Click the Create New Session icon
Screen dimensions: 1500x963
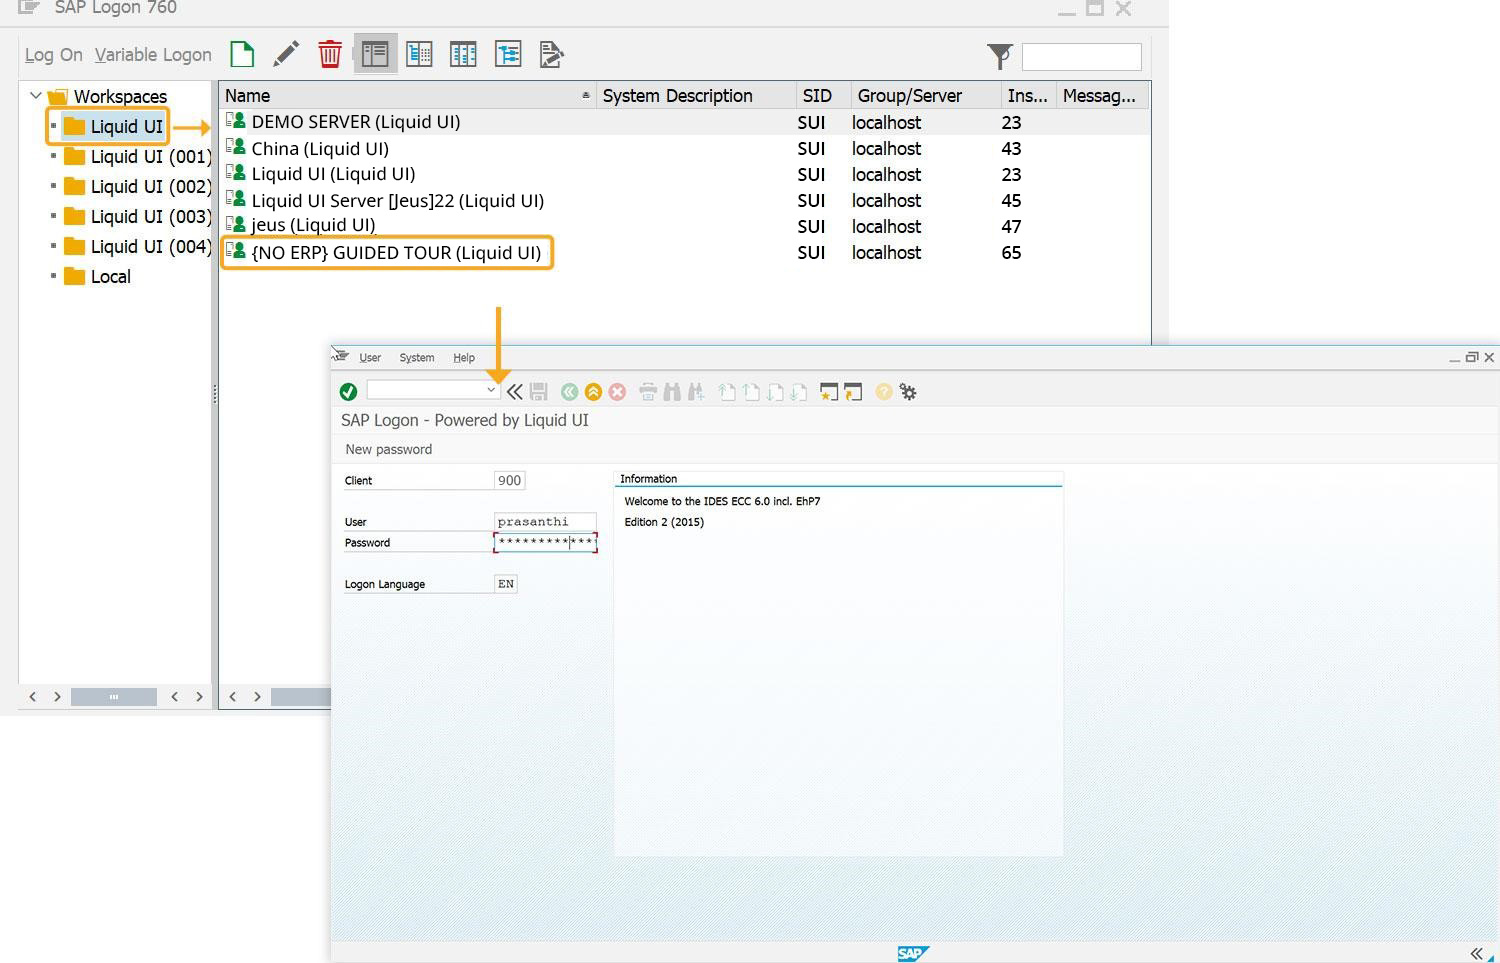[829, 392]
